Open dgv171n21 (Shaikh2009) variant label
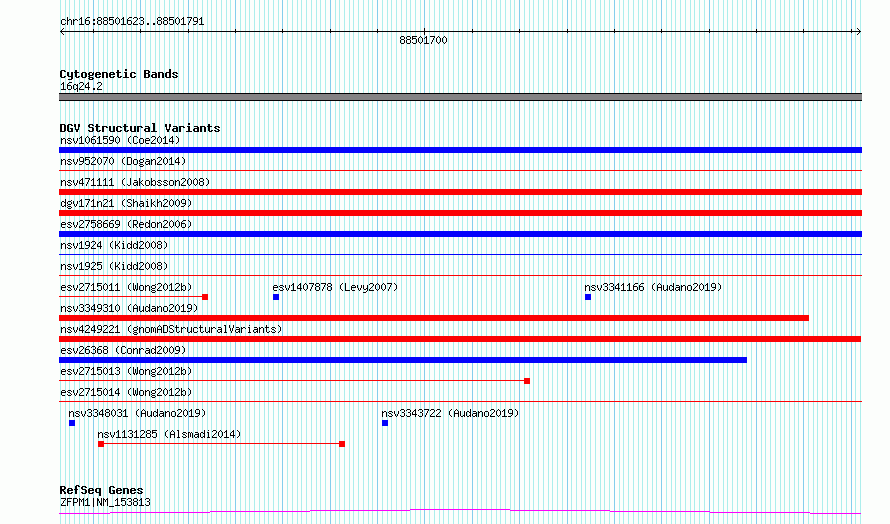 pos(126,203)
